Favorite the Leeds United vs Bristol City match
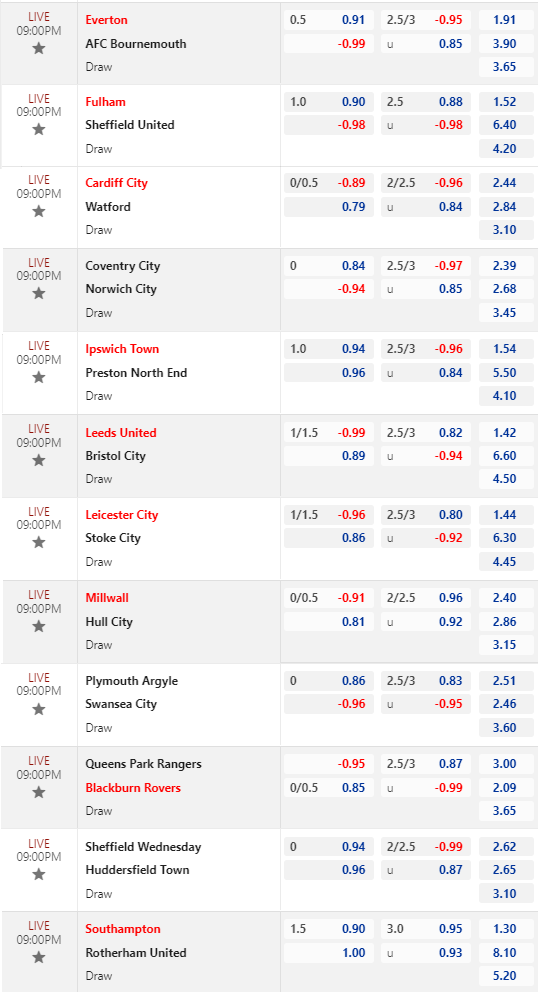Image resolution: width=538 pixels, height=993 pixels. 39,460
